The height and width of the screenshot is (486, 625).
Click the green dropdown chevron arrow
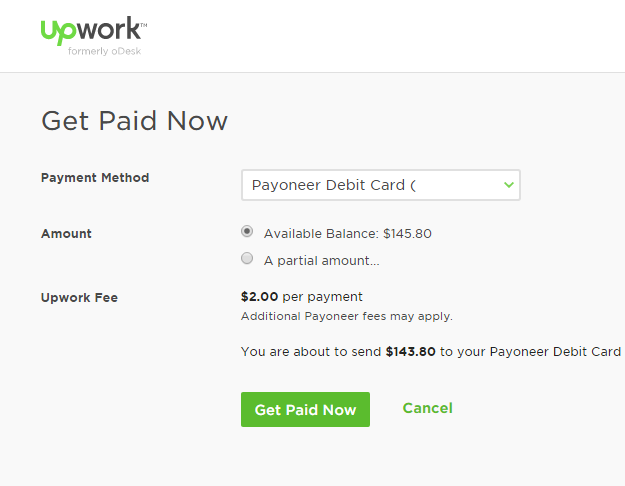point(509,185)
